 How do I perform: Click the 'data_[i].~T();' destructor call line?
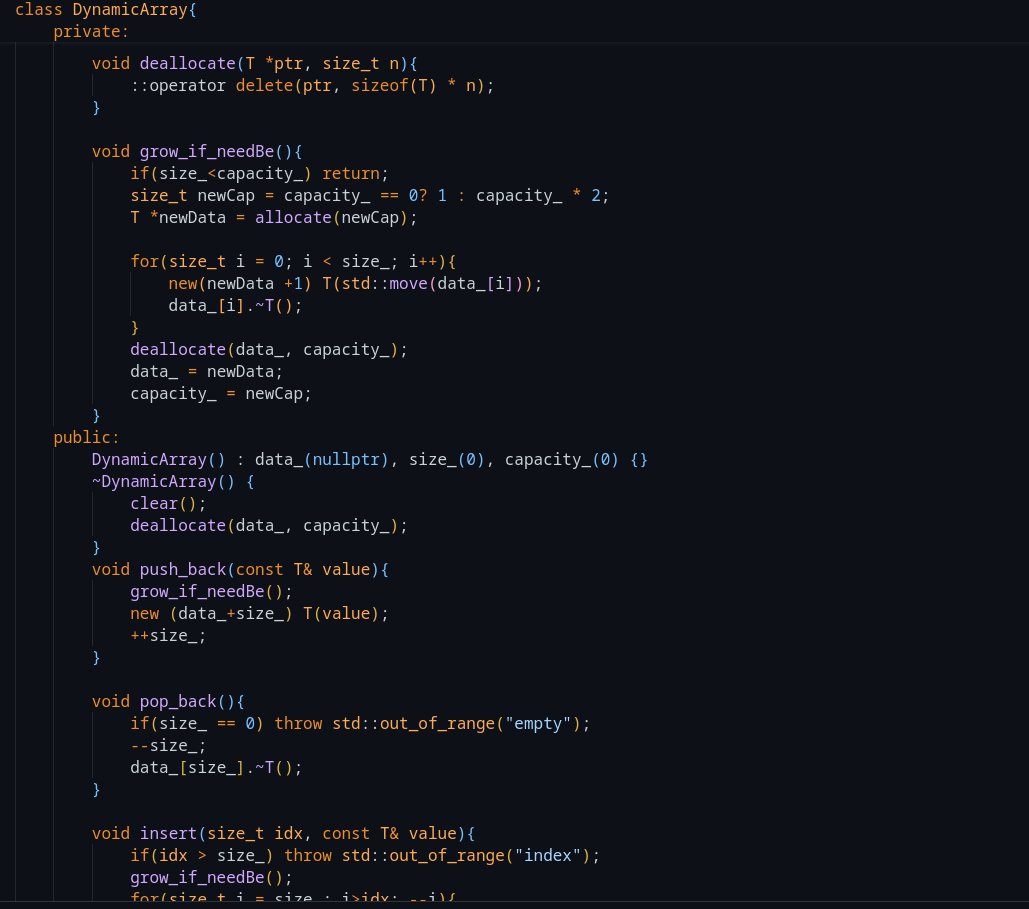point(236,306)
